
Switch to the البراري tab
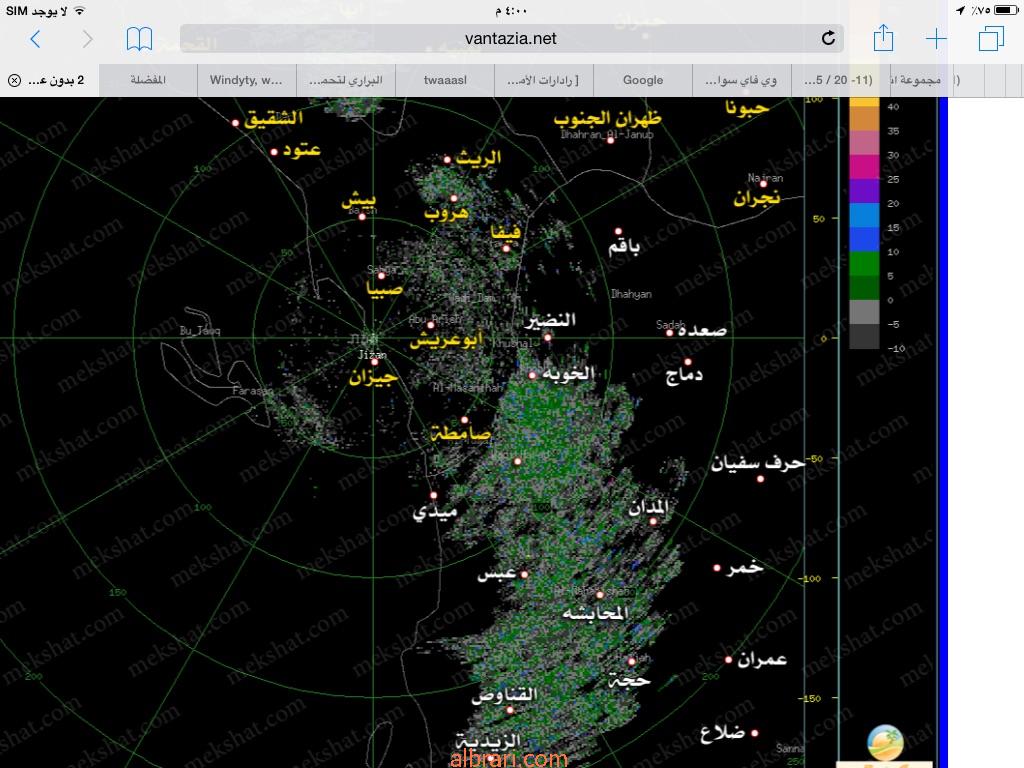[x=346, y=80]
